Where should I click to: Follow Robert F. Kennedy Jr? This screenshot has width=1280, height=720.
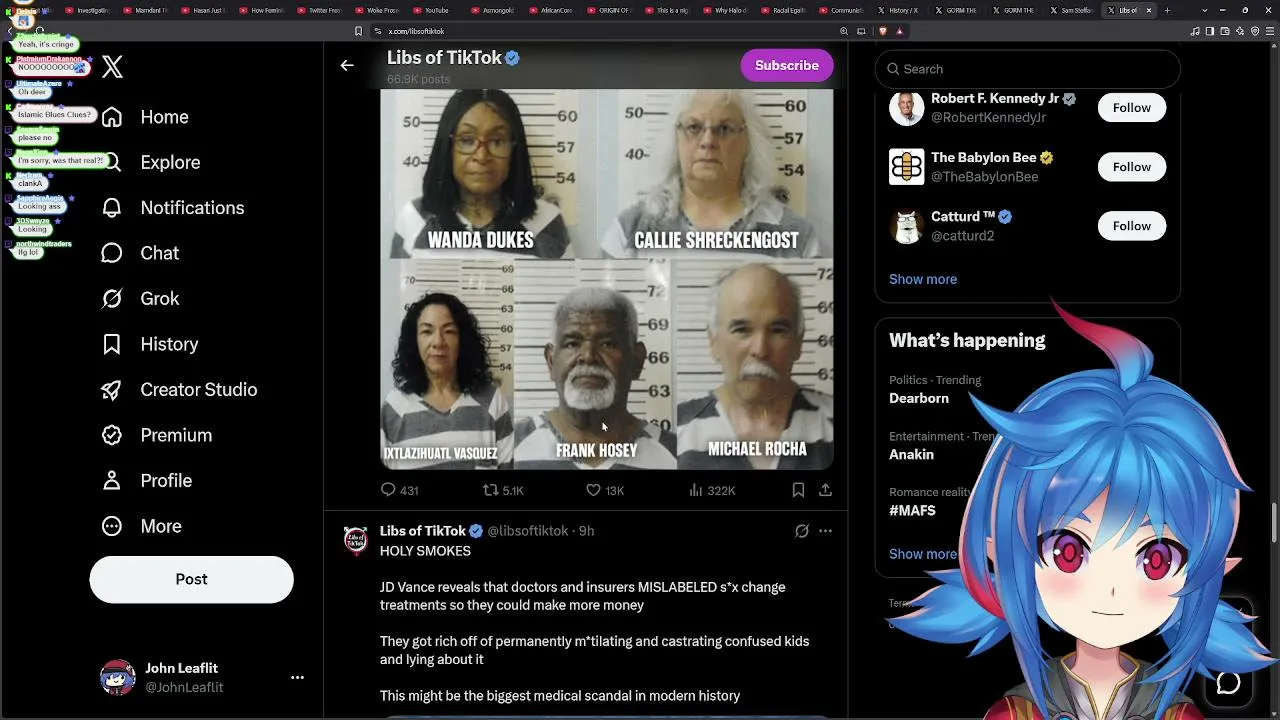1132,108
